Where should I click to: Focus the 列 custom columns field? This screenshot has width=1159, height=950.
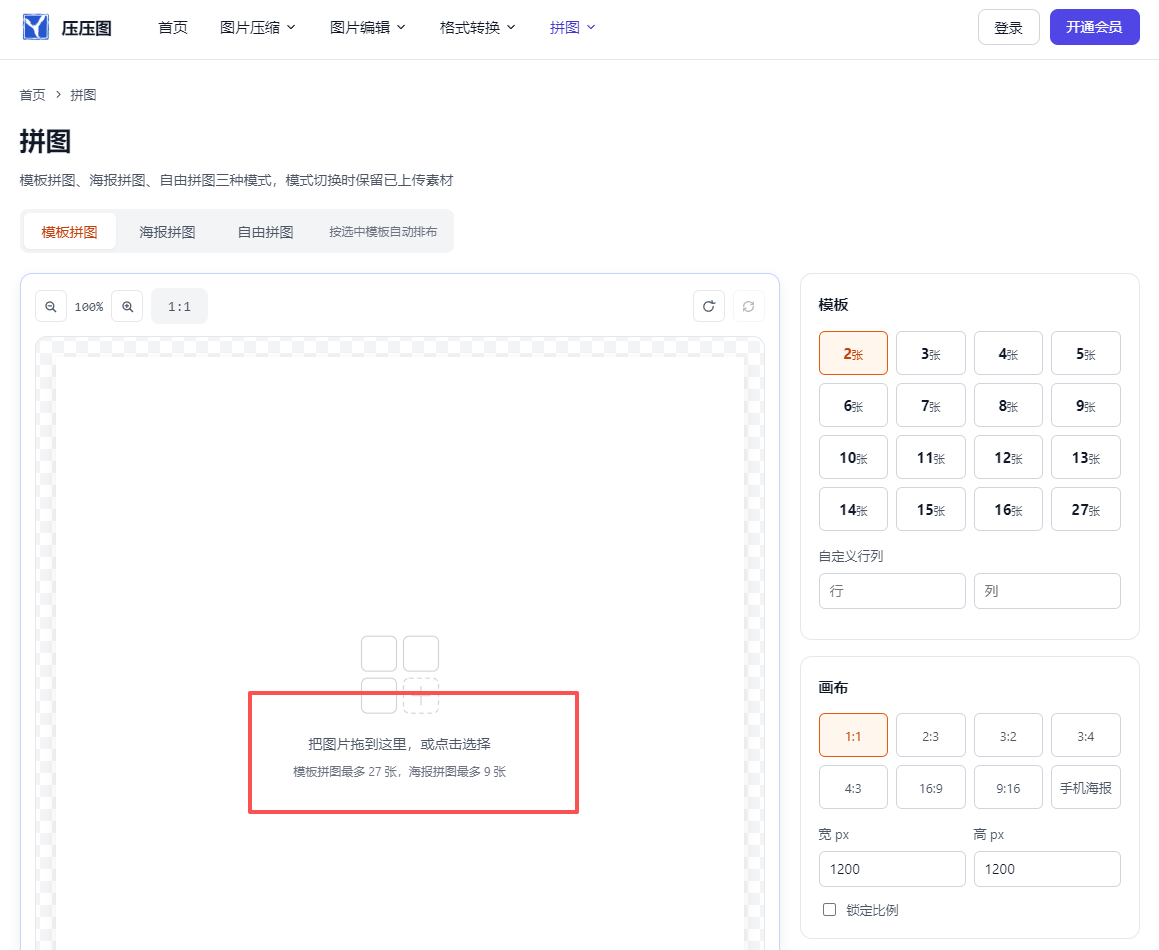1047,591
